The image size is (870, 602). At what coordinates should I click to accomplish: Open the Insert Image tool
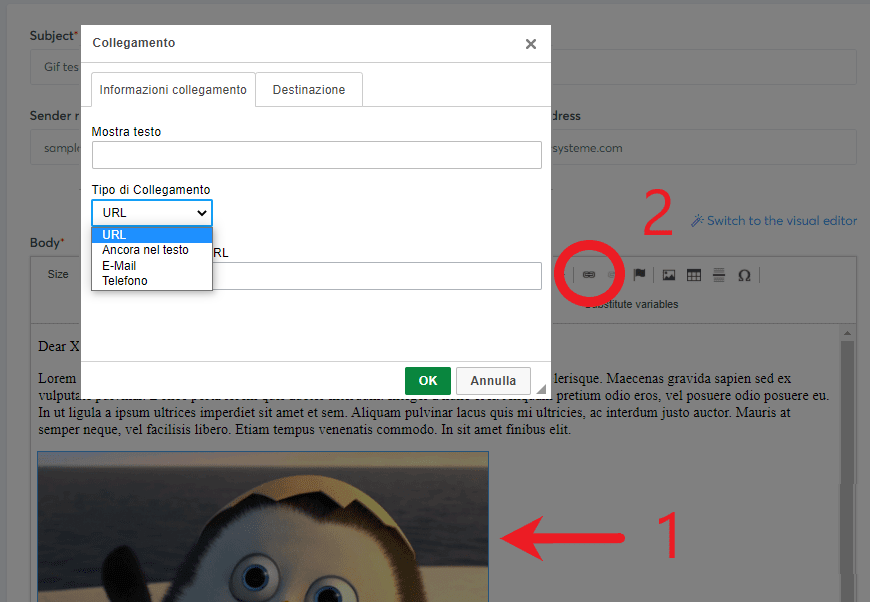(x=668, y=274)
